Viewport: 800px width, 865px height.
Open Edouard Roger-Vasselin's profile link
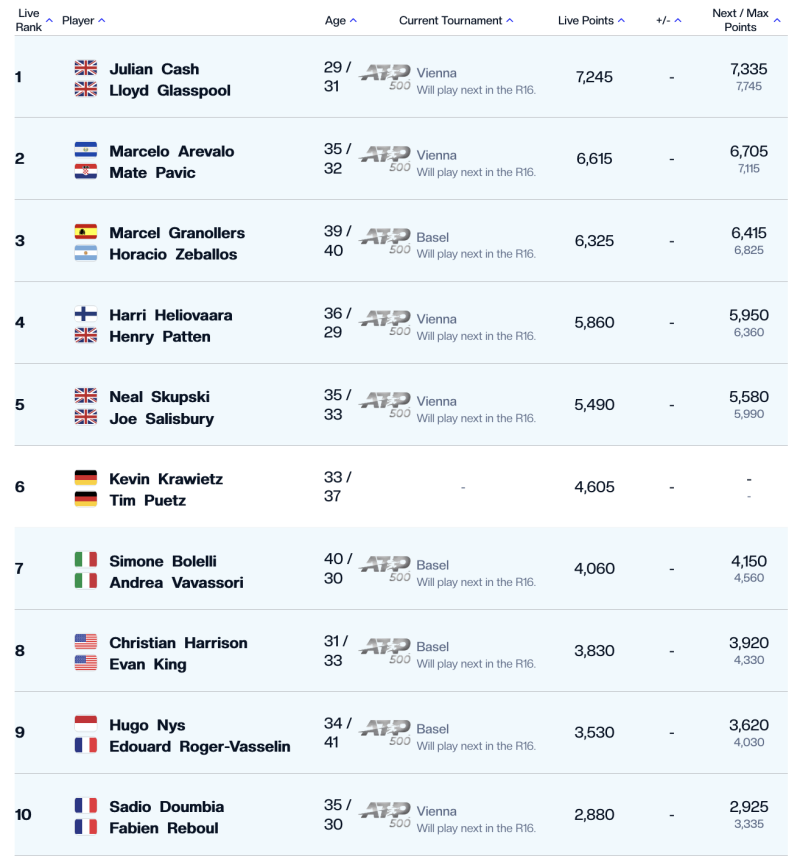(200, 746)
